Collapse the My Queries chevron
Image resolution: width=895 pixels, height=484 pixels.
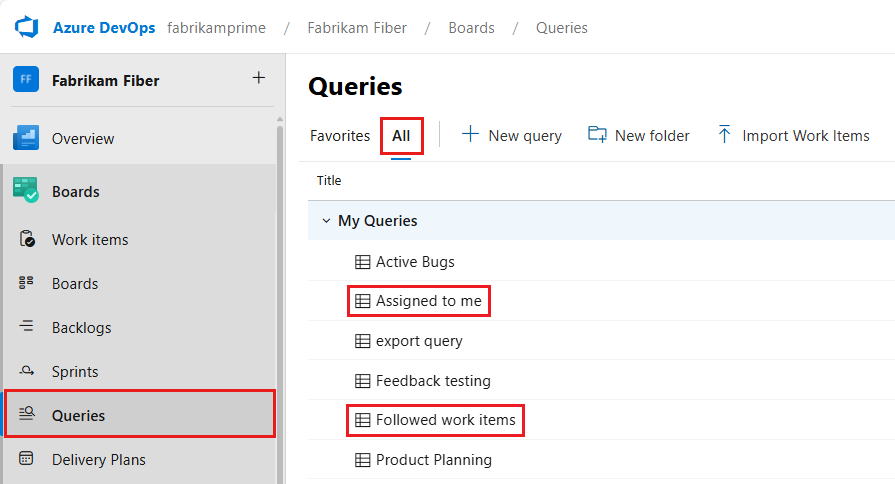click(326, 220)
